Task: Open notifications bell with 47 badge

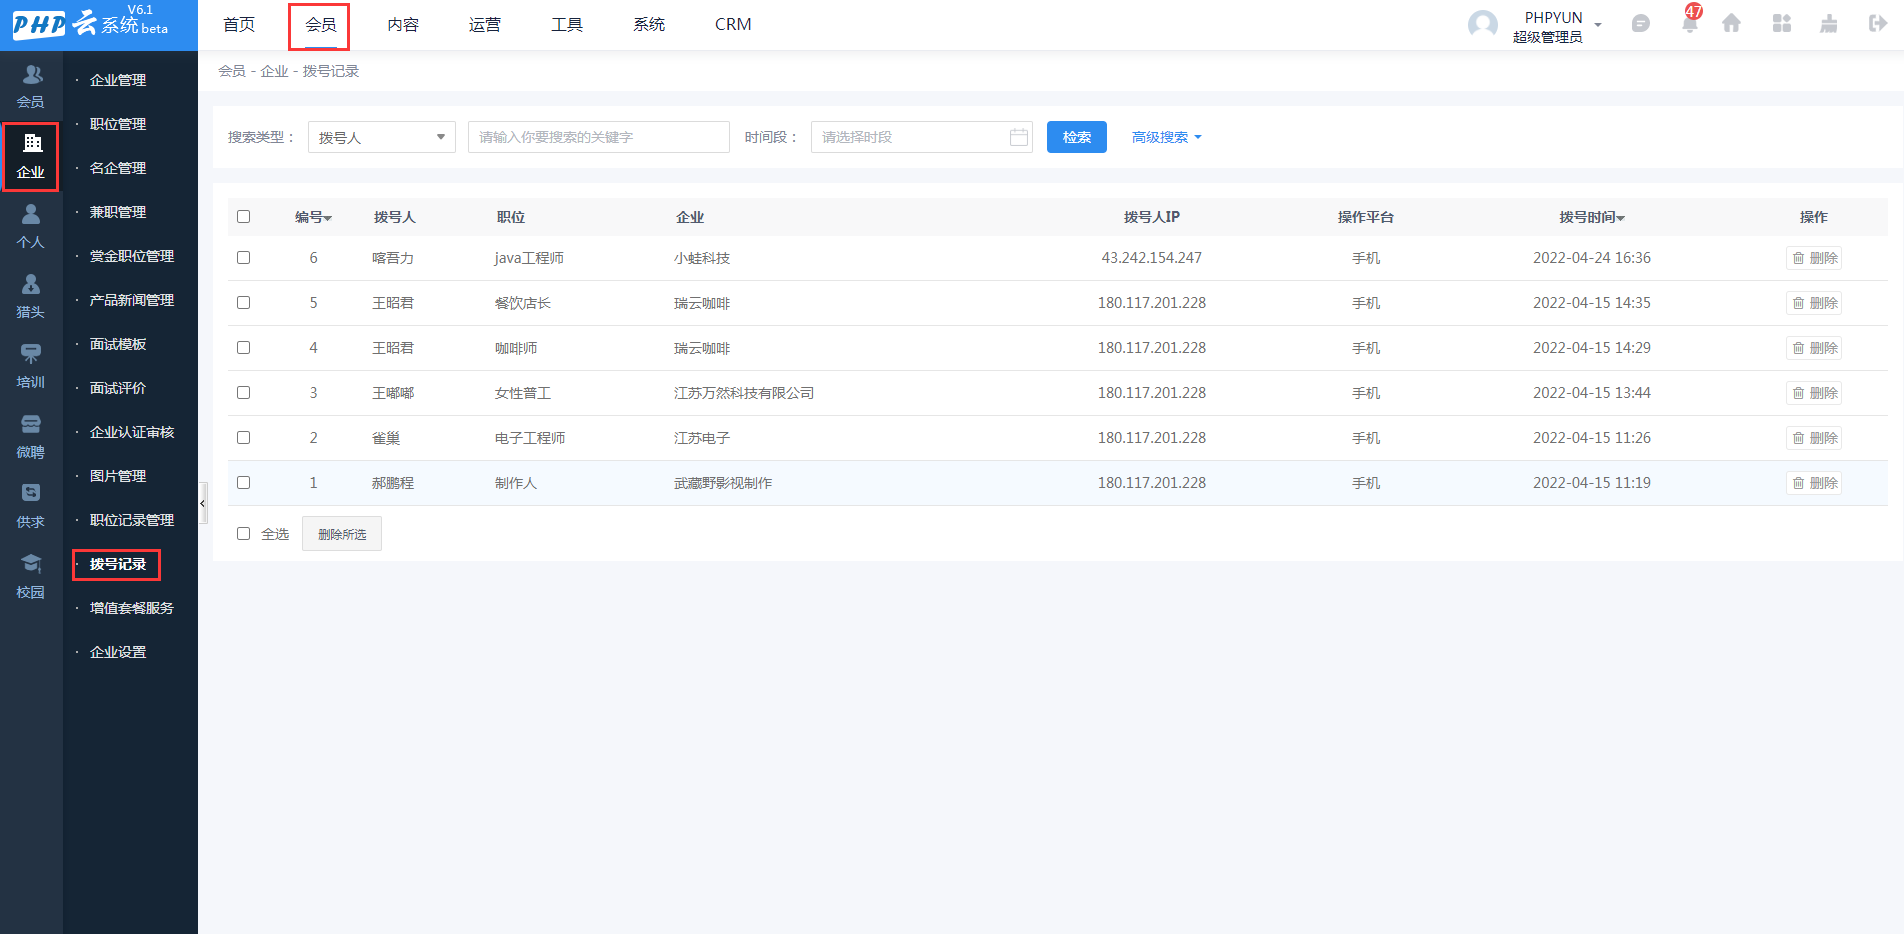Action: click(1690, 22)
